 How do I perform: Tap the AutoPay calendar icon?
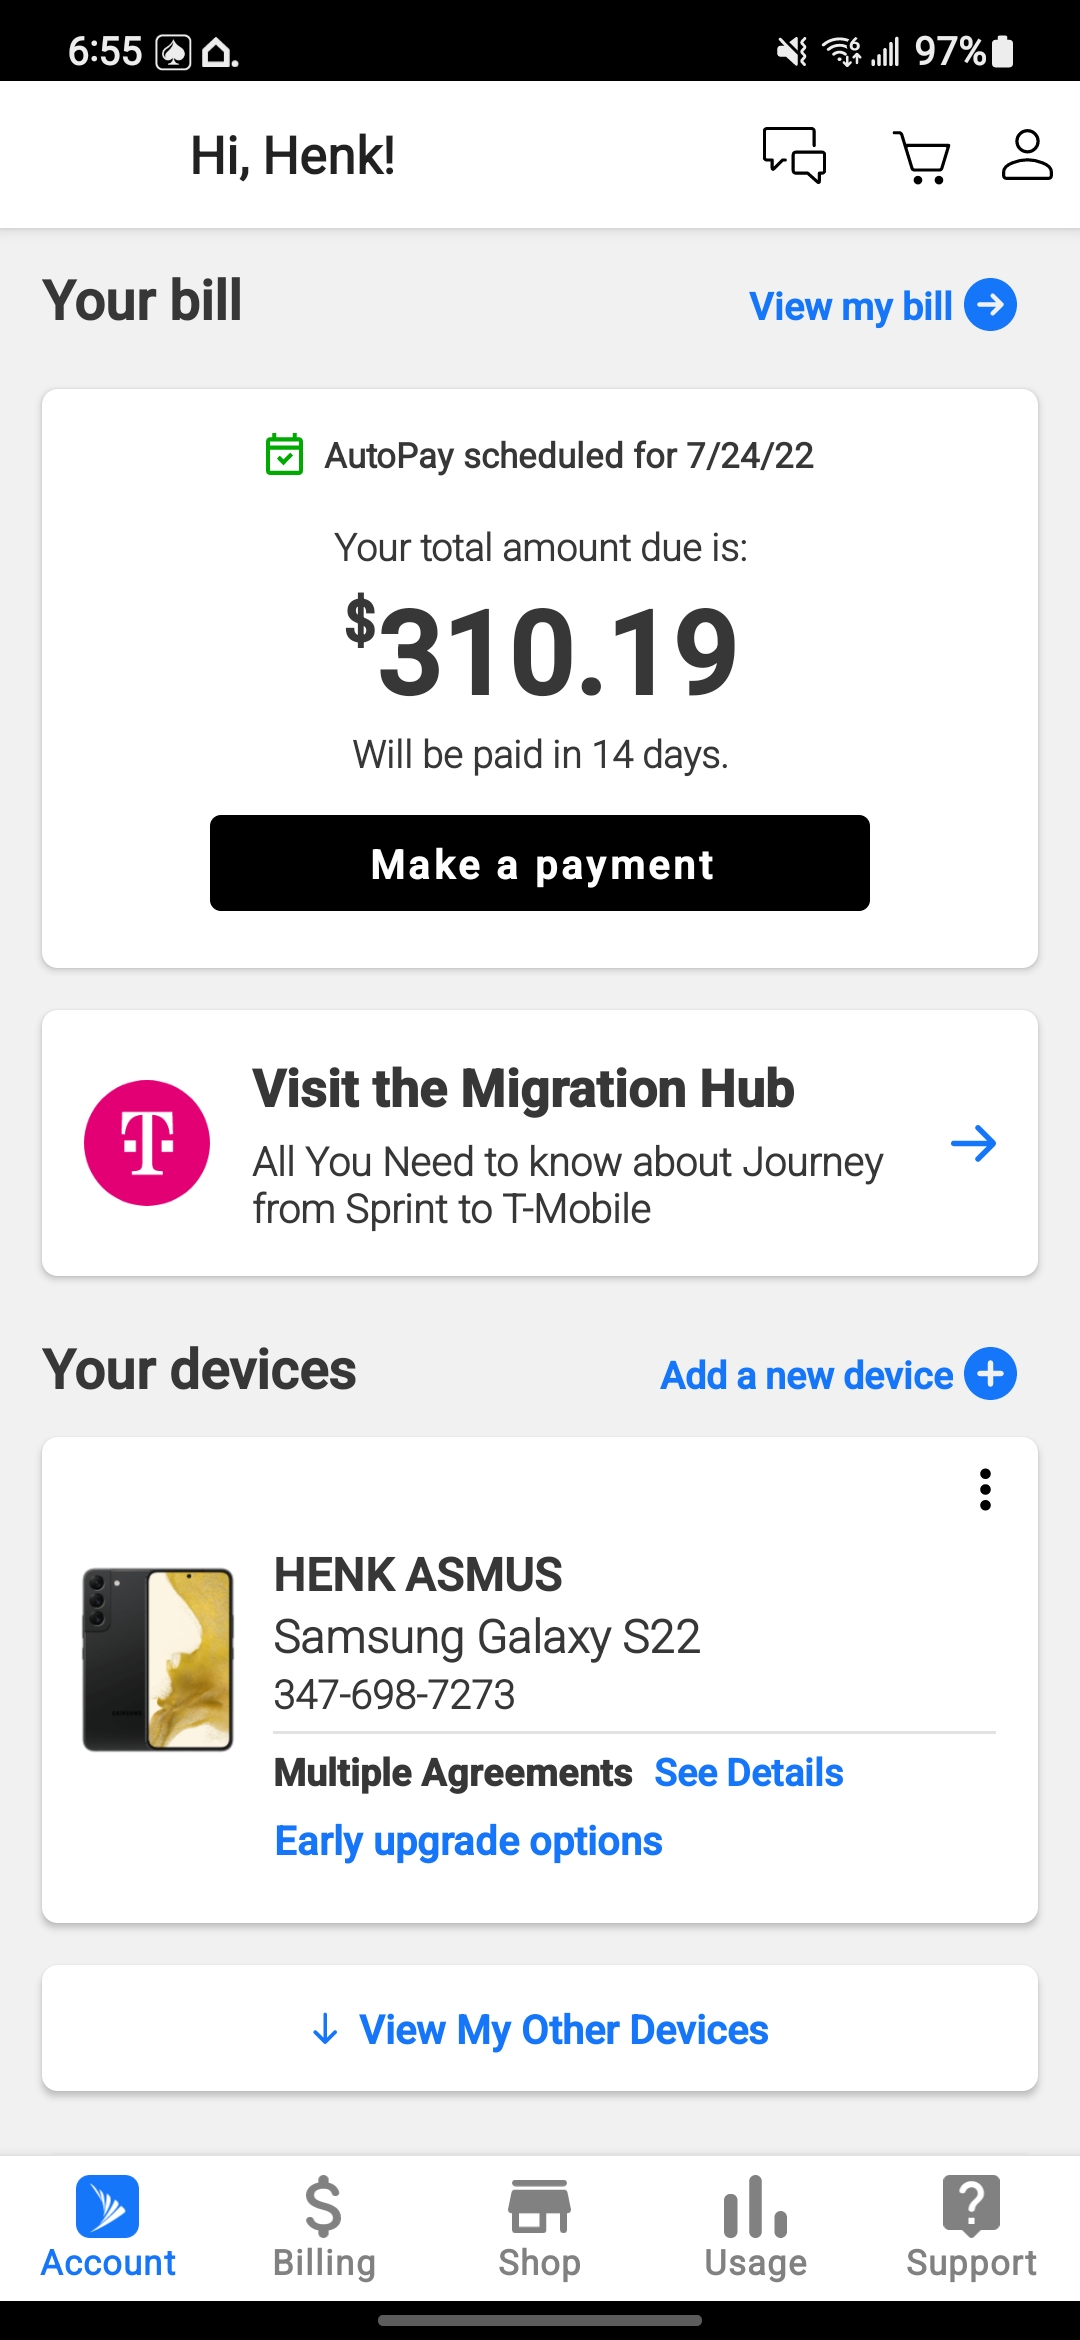pyautogui.click(x=285, y=455)
